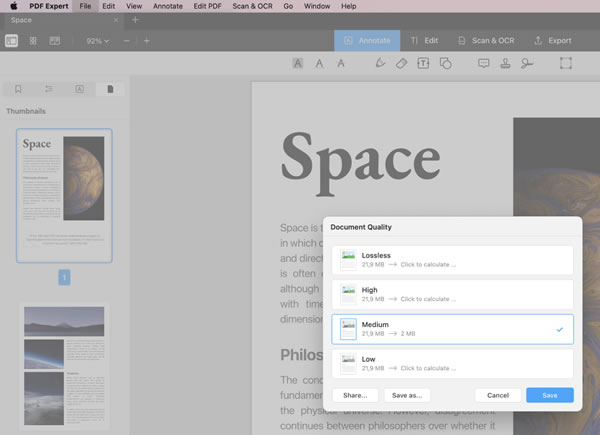Image resolution: width=600 pixels, height=435 pixels.
Task: Open the Annotate menu in menu bar
Action: tap(168, 6)
